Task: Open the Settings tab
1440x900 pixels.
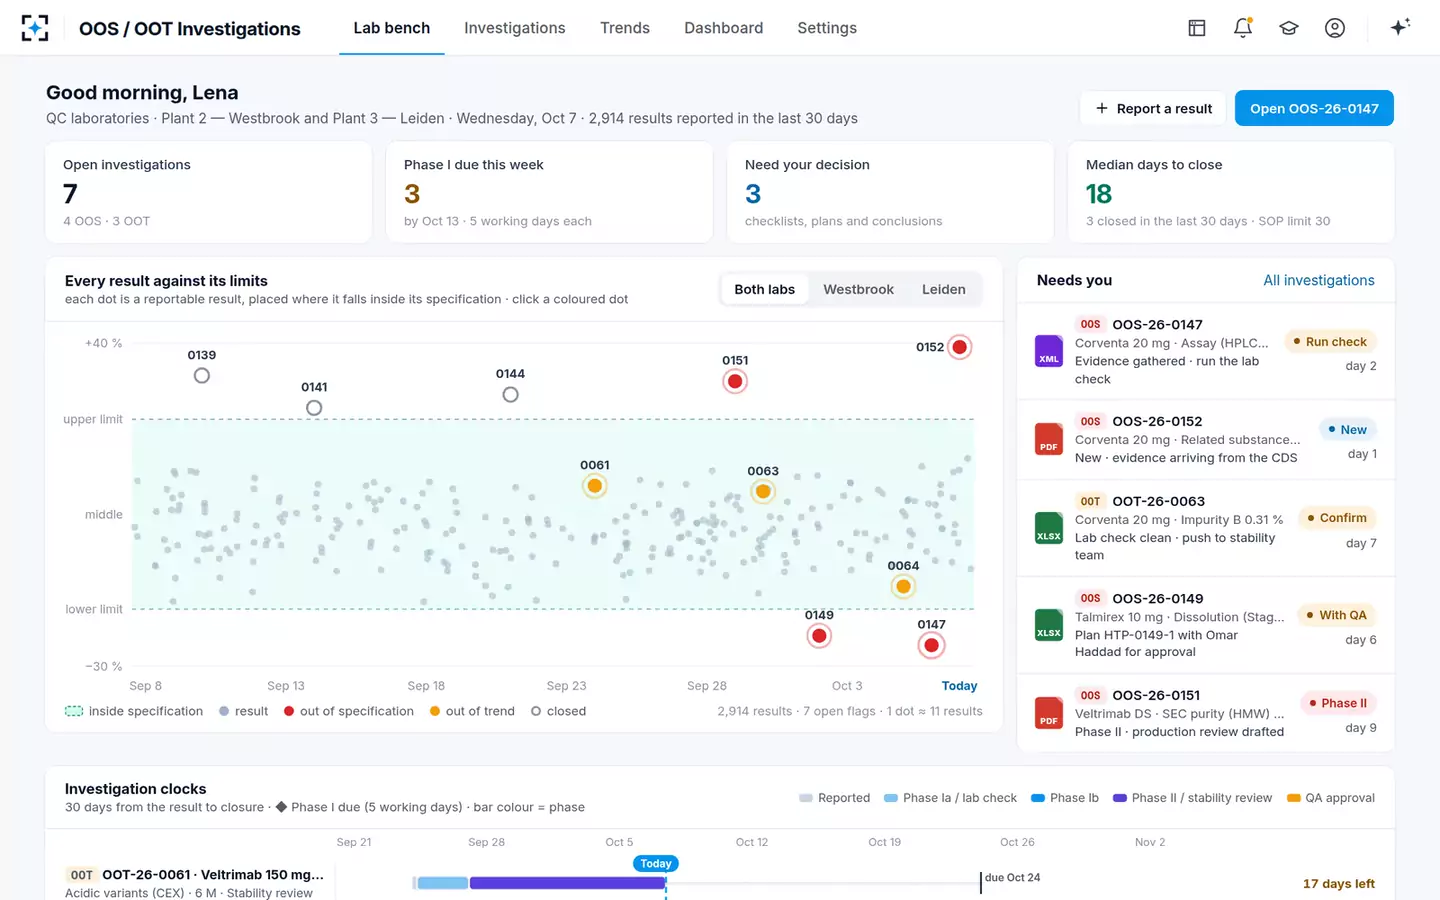Action: [827, 28]
